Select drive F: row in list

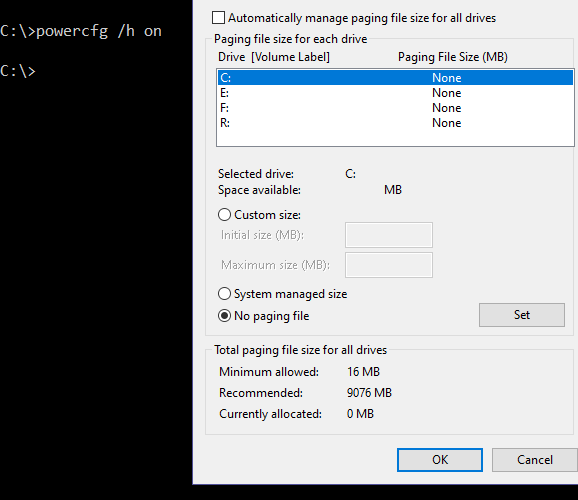(x=395, y=108)
